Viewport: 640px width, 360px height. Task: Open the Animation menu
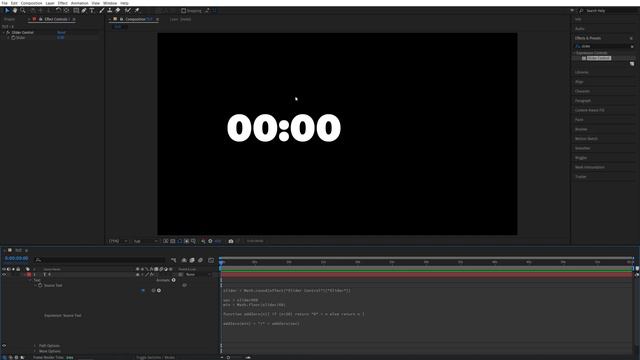80,3
